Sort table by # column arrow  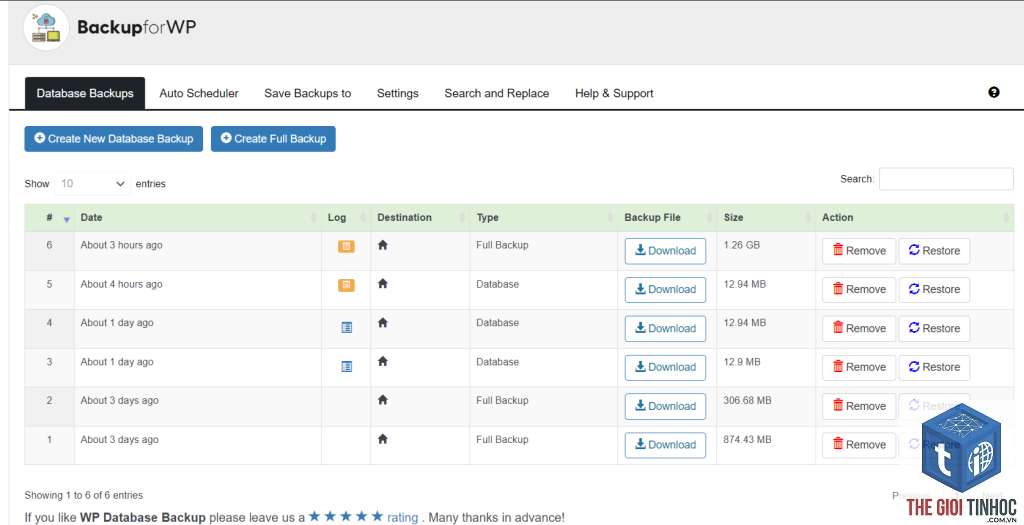tap(66, 219)
